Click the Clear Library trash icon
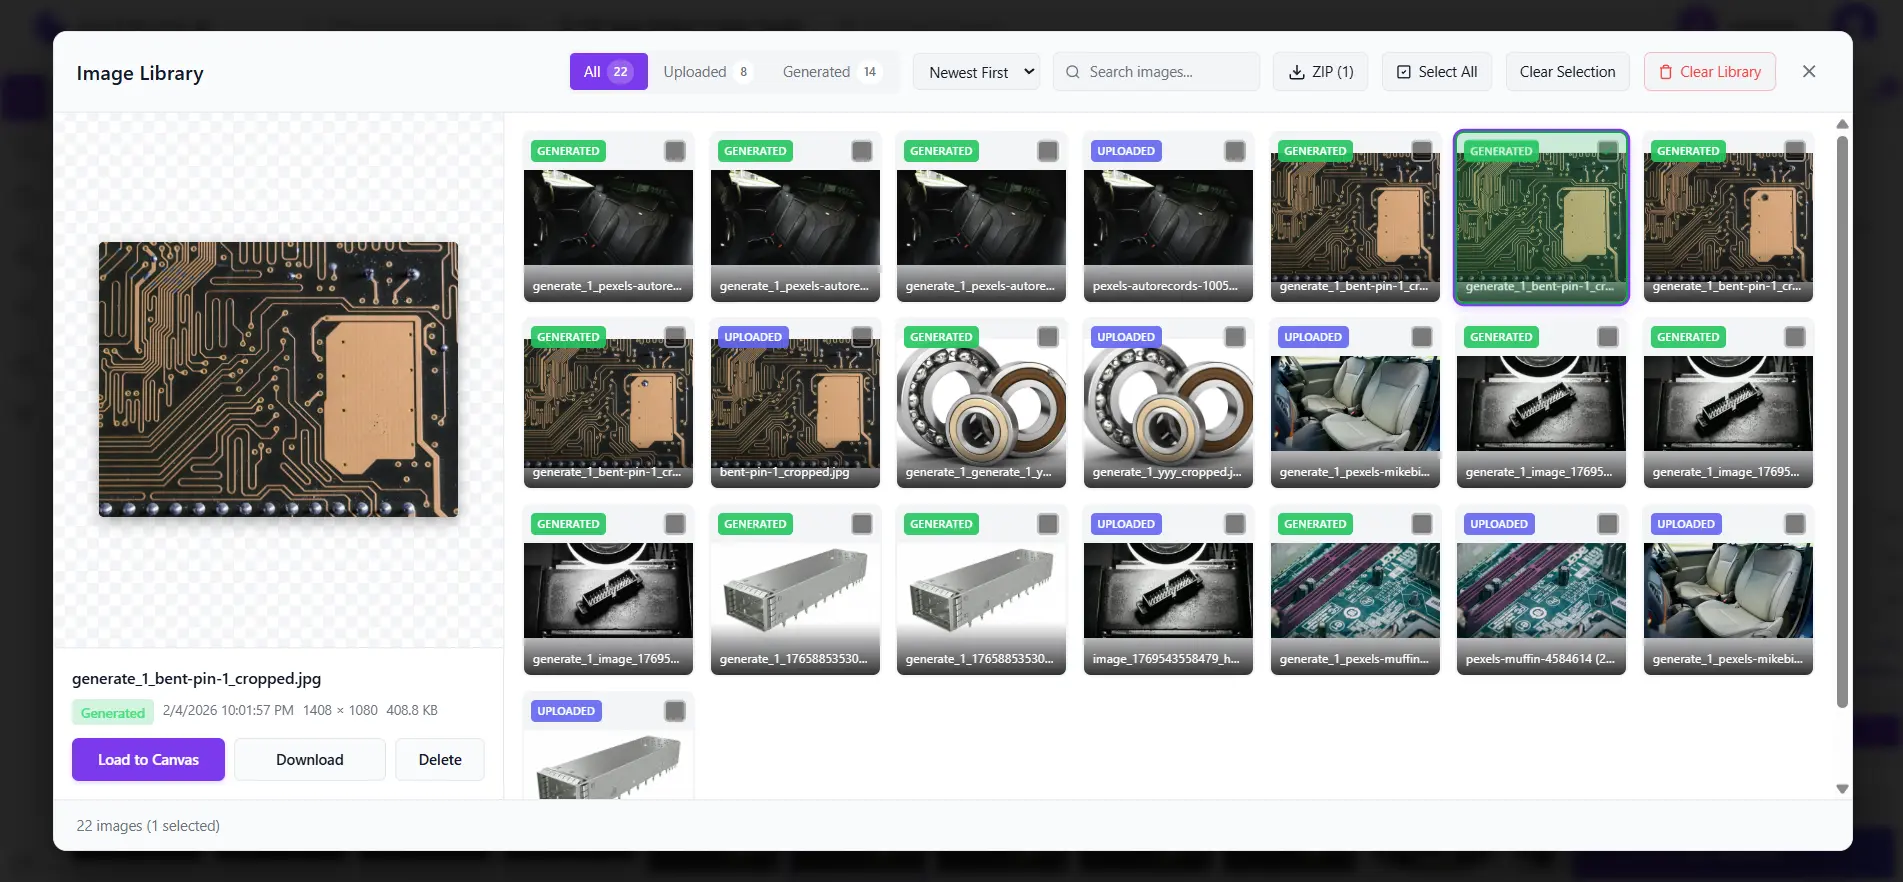Image resolution: width=1903 pixels, height=882 pixels. [x=1665, y=72]
